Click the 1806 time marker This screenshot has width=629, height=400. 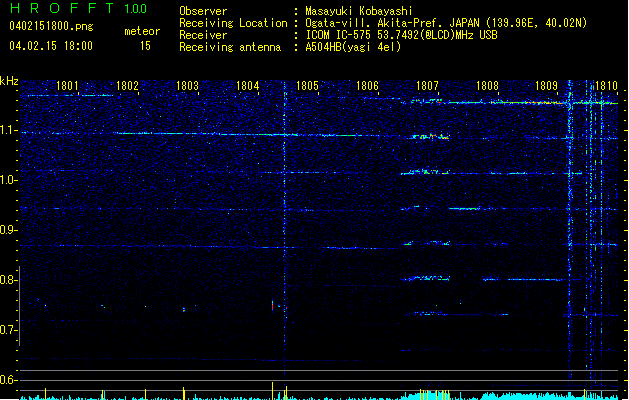pyautogui.click(x=367, y=86)
